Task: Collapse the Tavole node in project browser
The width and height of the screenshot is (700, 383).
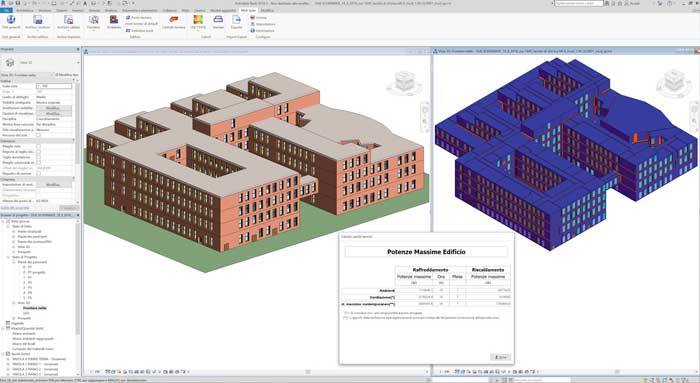Action: [3, 354]
